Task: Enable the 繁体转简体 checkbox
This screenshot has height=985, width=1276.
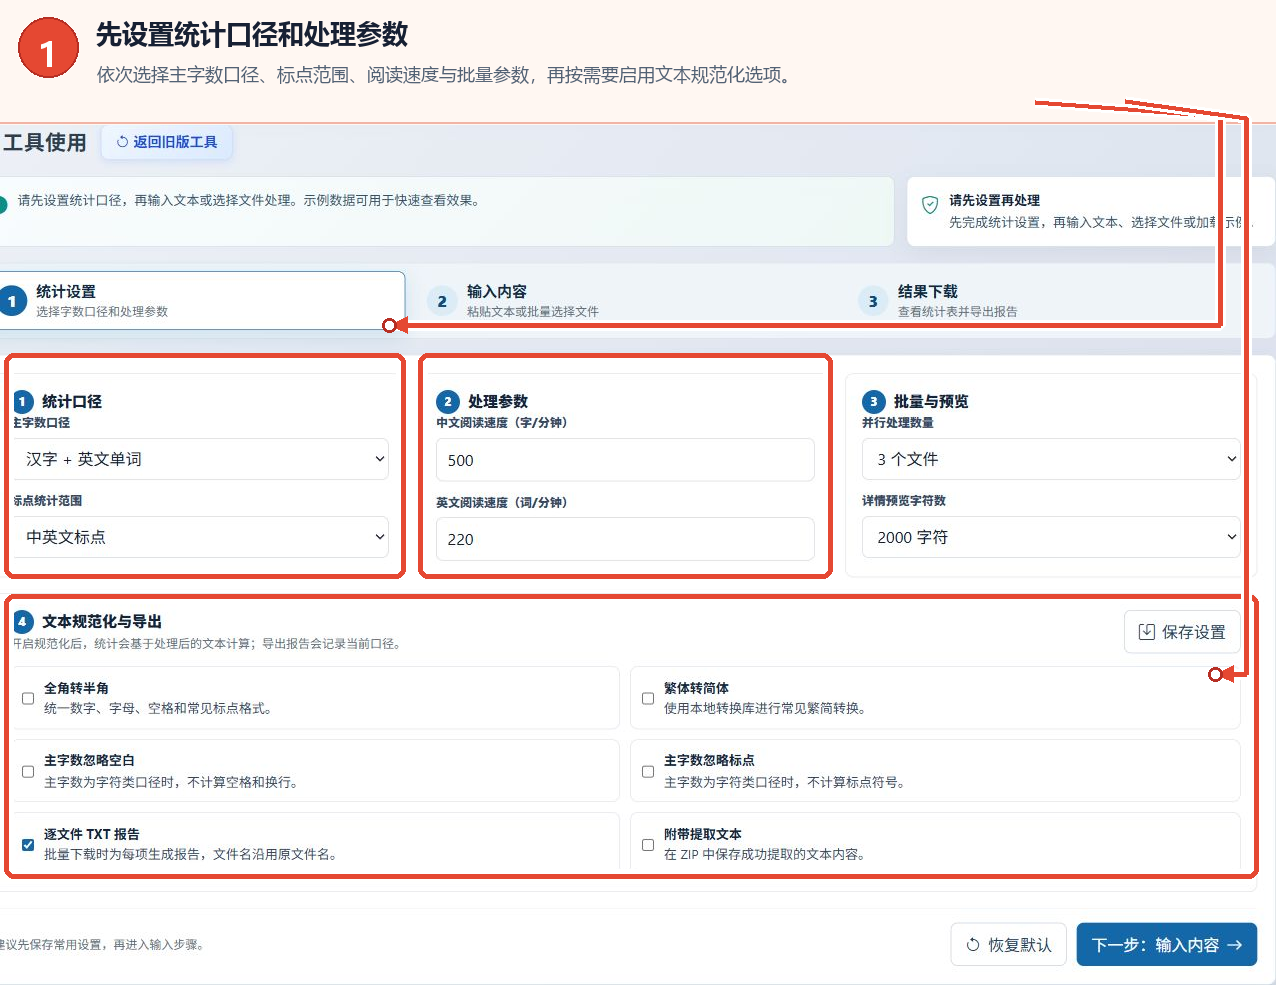Action: [648, 698]
